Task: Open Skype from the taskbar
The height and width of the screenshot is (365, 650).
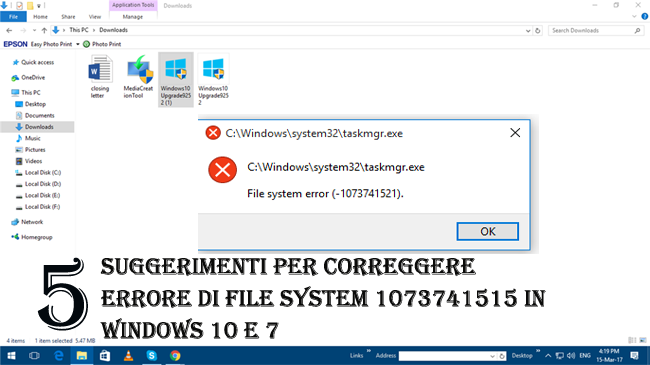Action: coord(152,356)
